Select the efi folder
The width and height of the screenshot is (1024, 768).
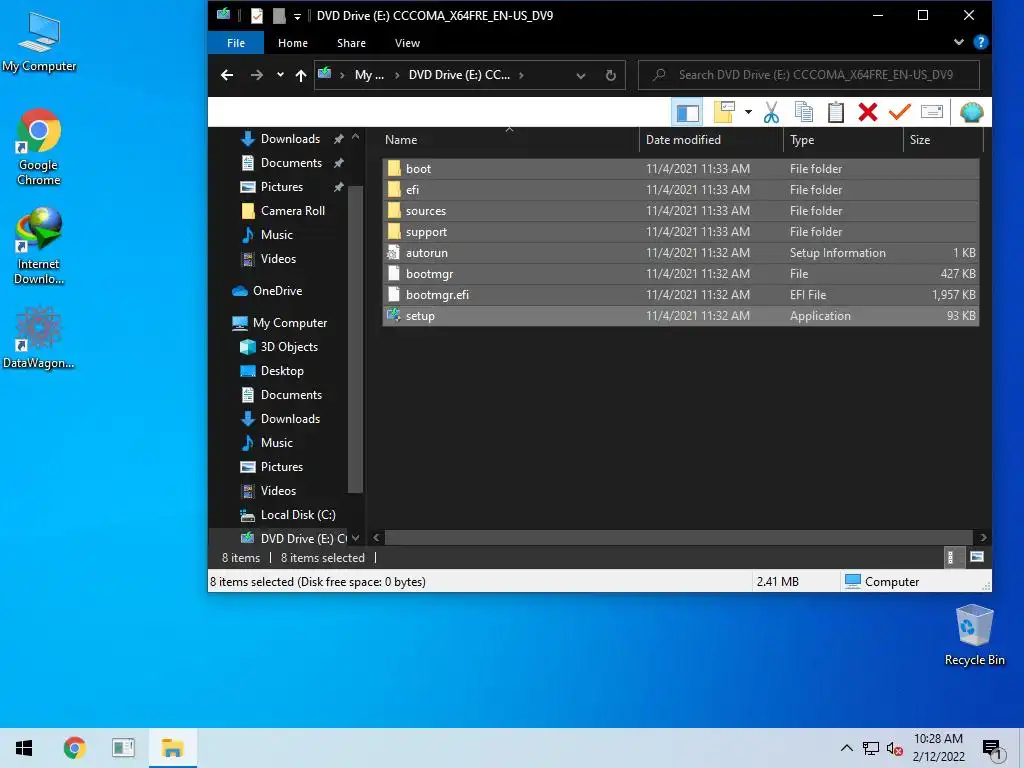click(680, 190)
